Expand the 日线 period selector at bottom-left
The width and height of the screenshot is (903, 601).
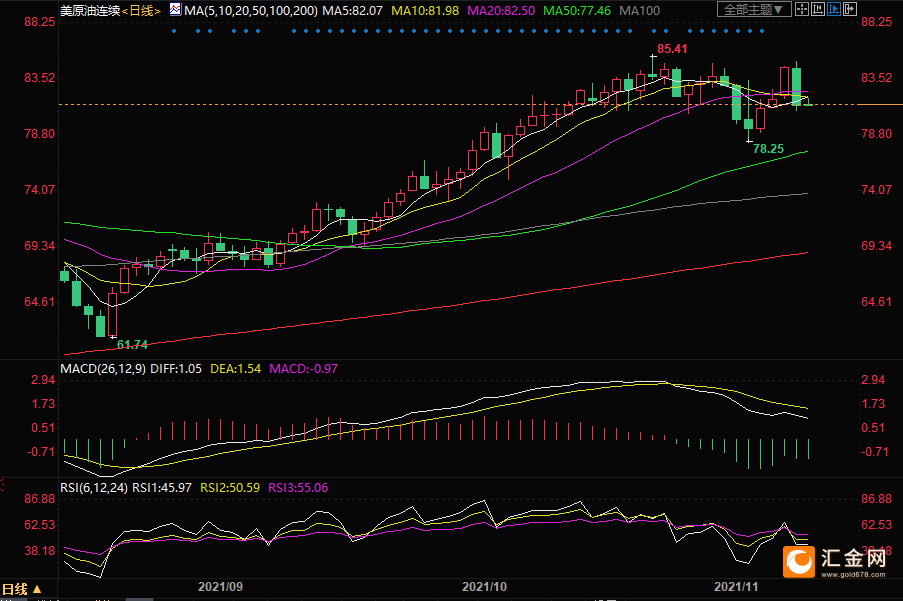(x=22, y=589)
